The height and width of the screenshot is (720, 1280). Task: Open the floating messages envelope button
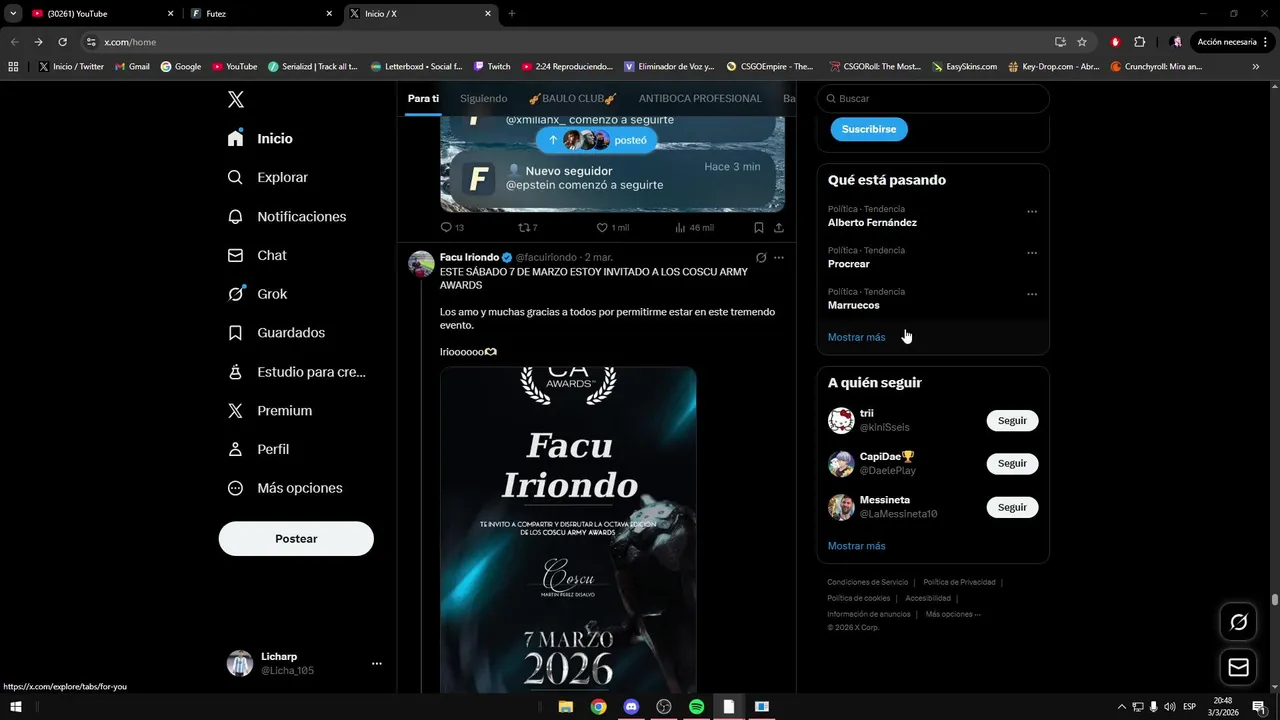click(1239, 666)
